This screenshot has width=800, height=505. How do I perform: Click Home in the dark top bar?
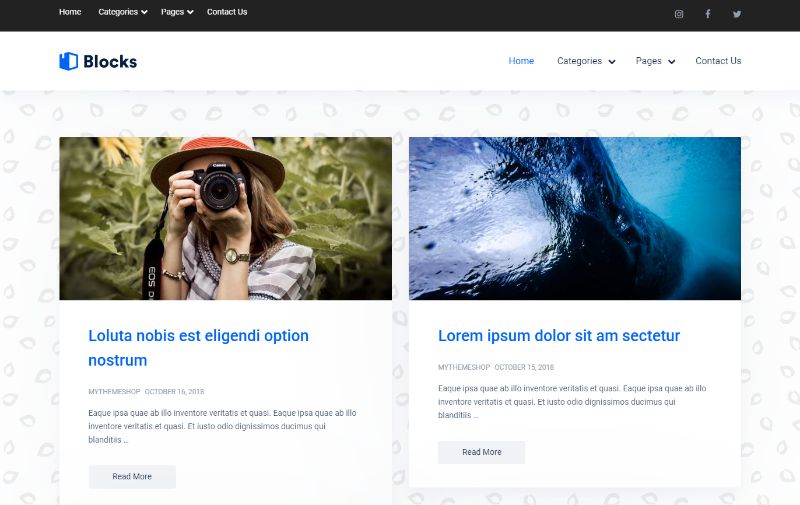[70, 12]
